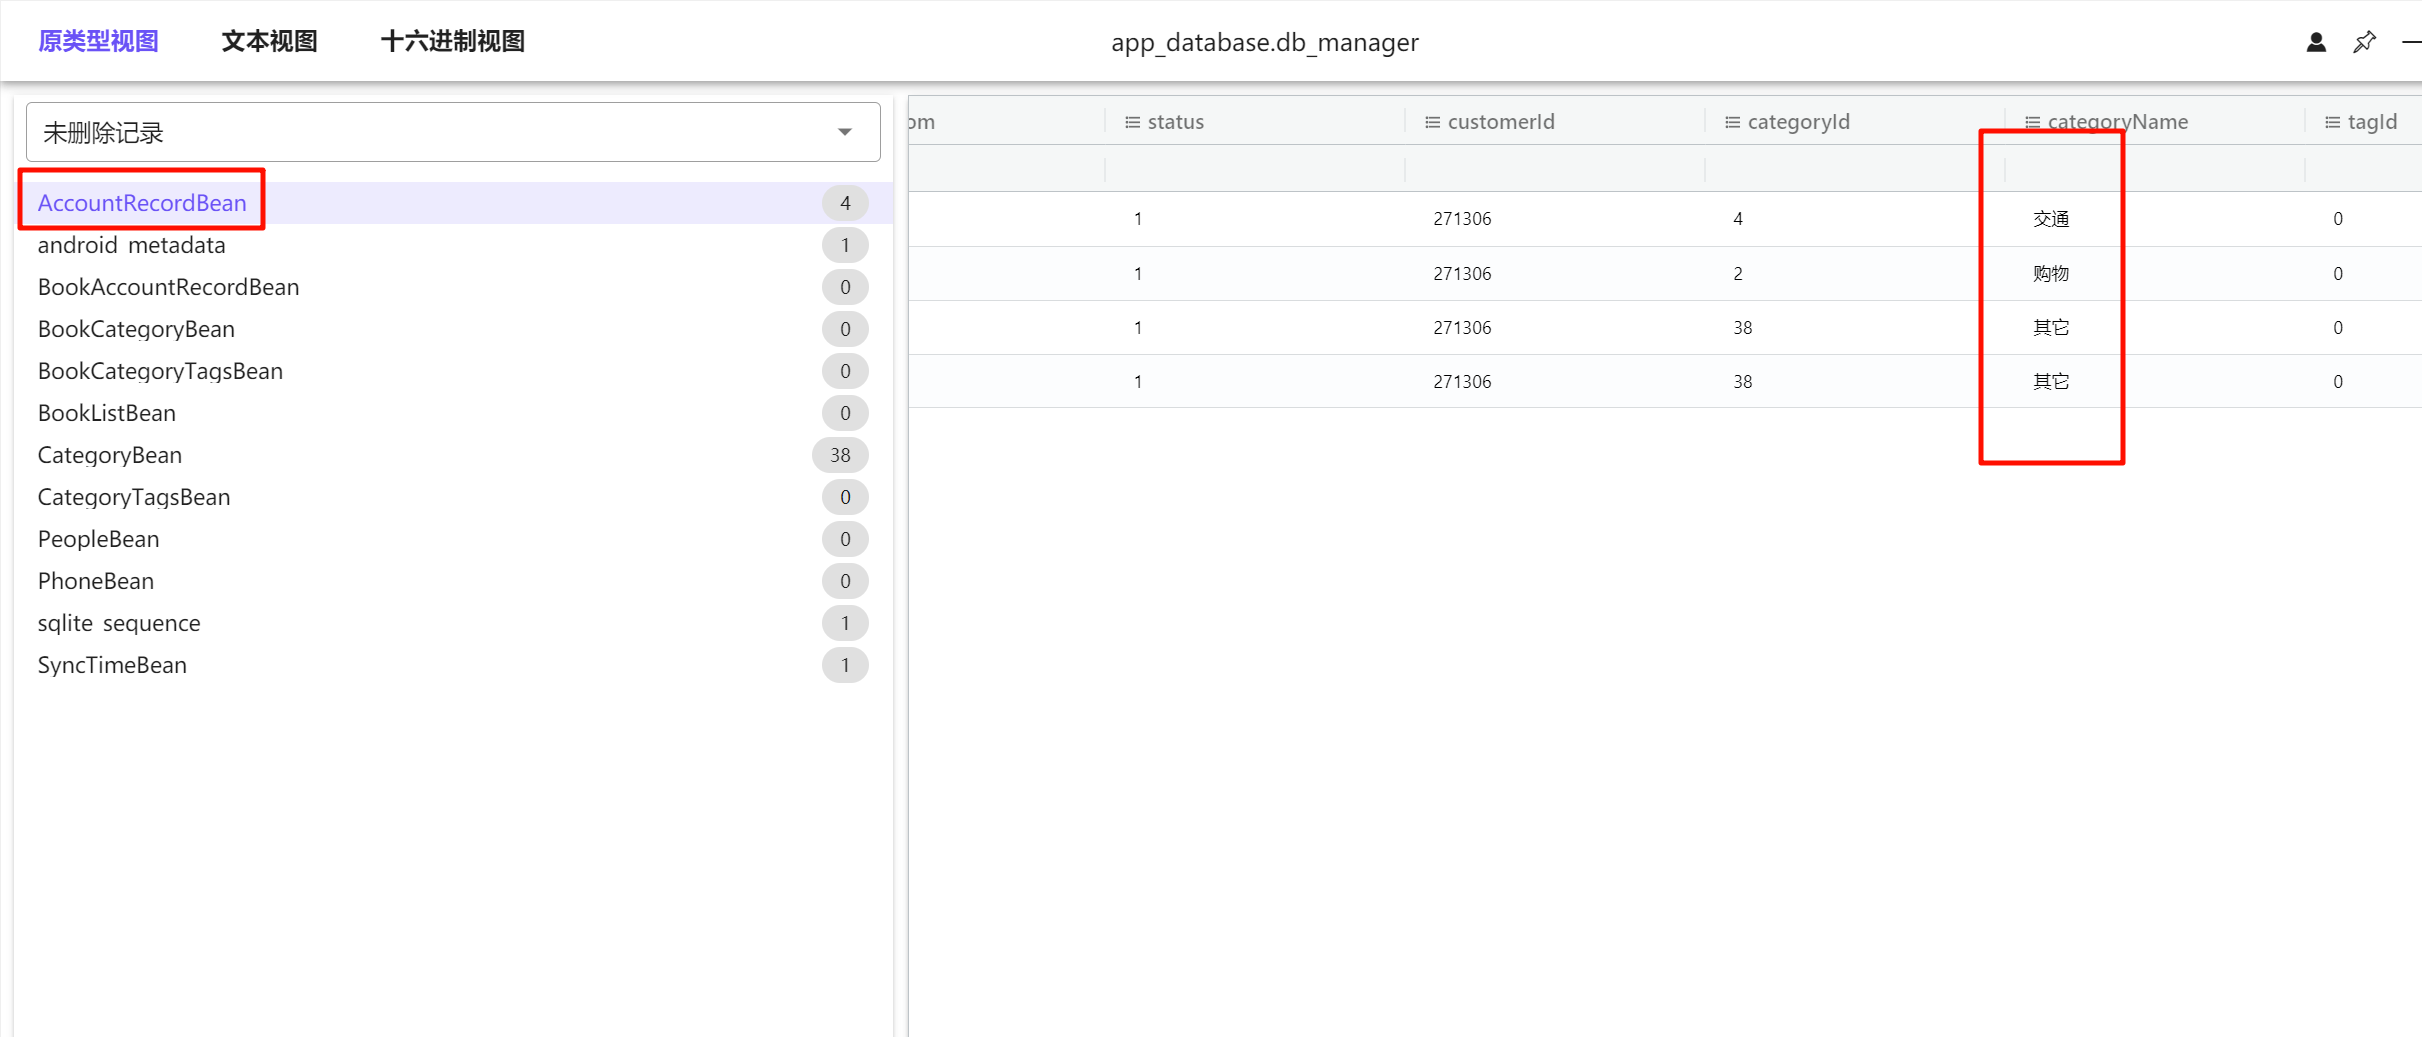Click the customerId column menu icon
Screen dimensions: 2422x1037
click(1432, 122)
